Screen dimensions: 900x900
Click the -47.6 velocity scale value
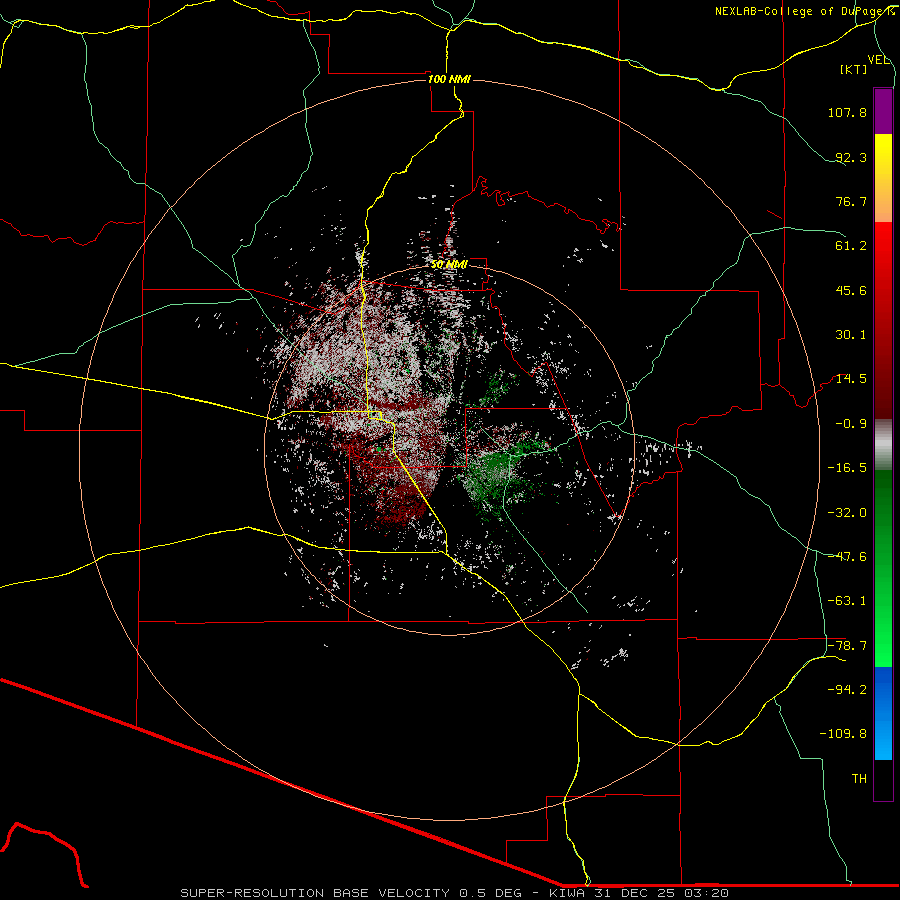tap(847, 557)
